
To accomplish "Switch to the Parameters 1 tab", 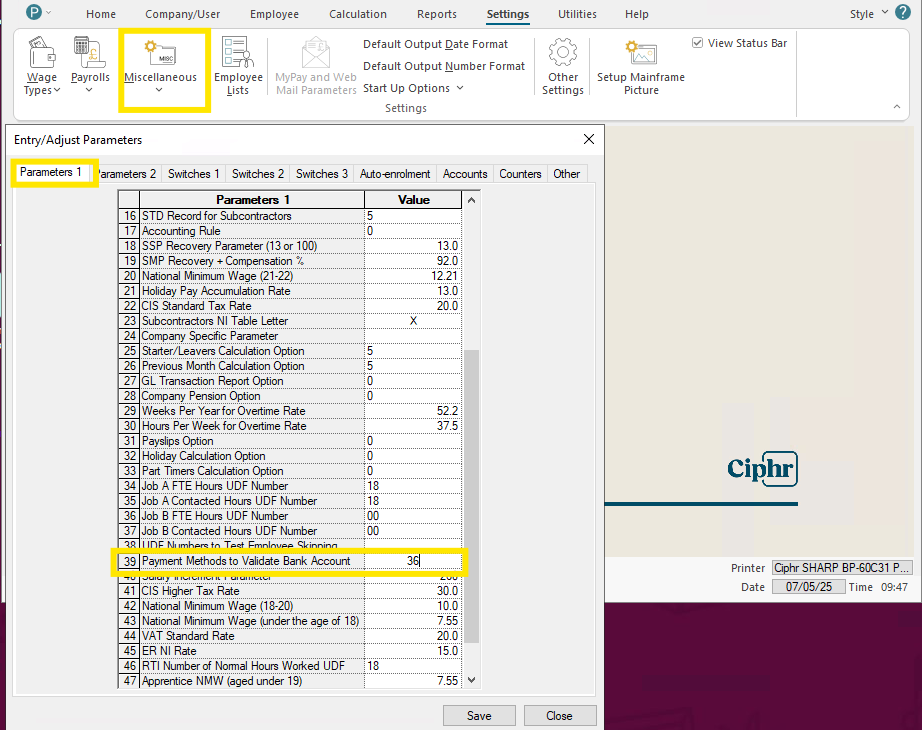I will pyautogui.click(x=51, y=172).
